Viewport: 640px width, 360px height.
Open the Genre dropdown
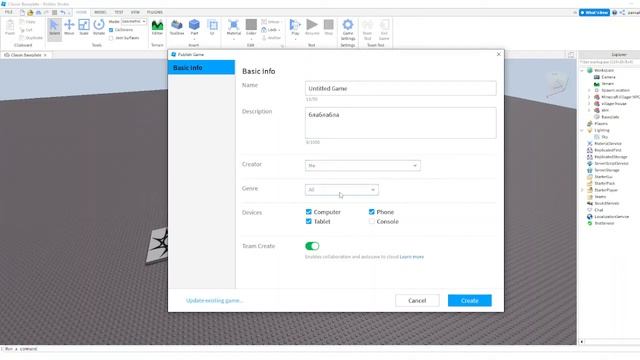coord(342,190)
